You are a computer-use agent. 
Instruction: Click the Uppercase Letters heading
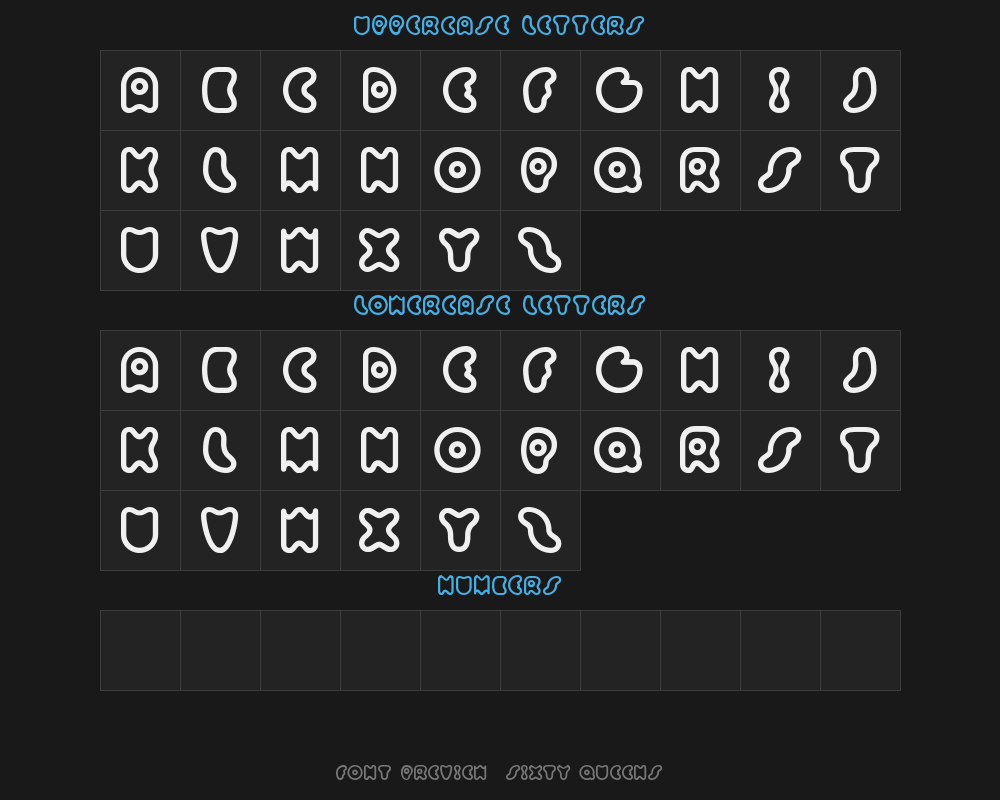pos(499,26)
